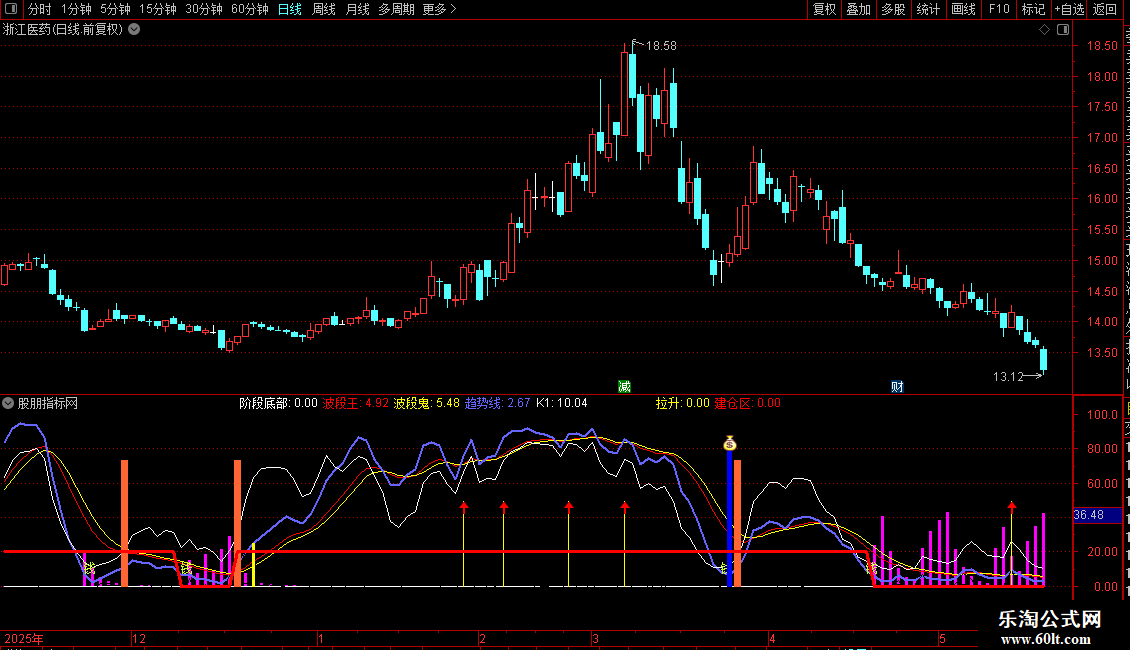Click the diamond icon on chart

click(1044, 30)
